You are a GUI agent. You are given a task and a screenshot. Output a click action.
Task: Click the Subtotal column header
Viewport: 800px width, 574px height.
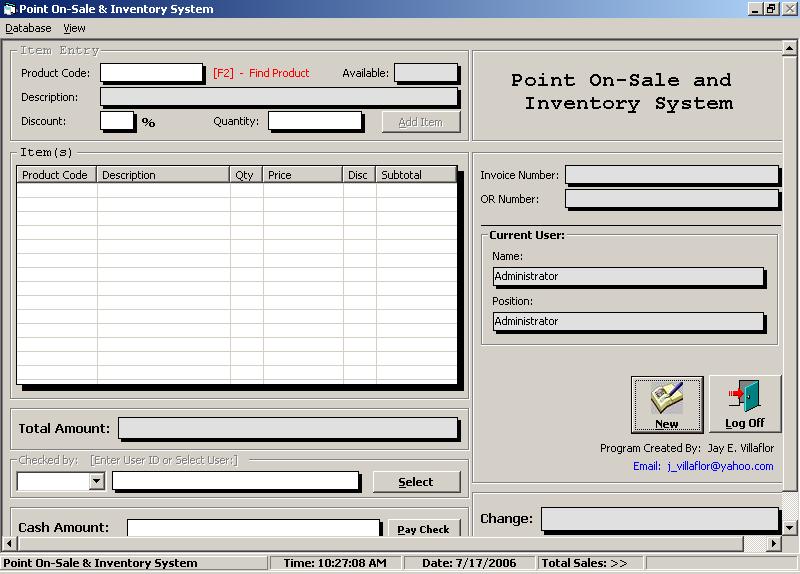[416, 175]
